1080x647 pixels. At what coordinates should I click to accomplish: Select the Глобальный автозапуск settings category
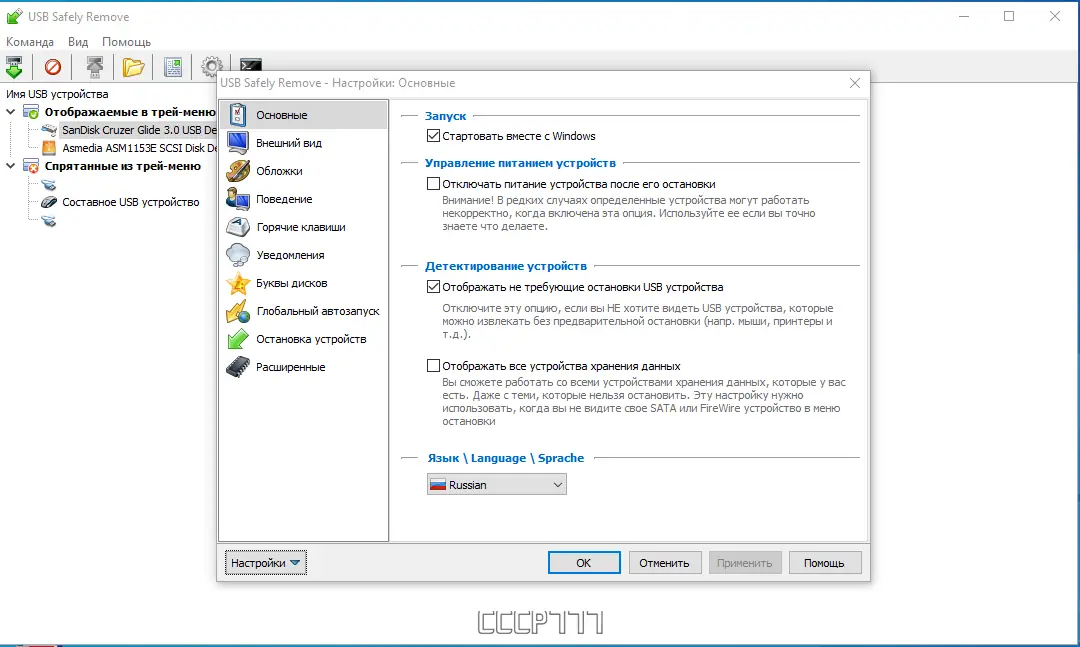303,311
